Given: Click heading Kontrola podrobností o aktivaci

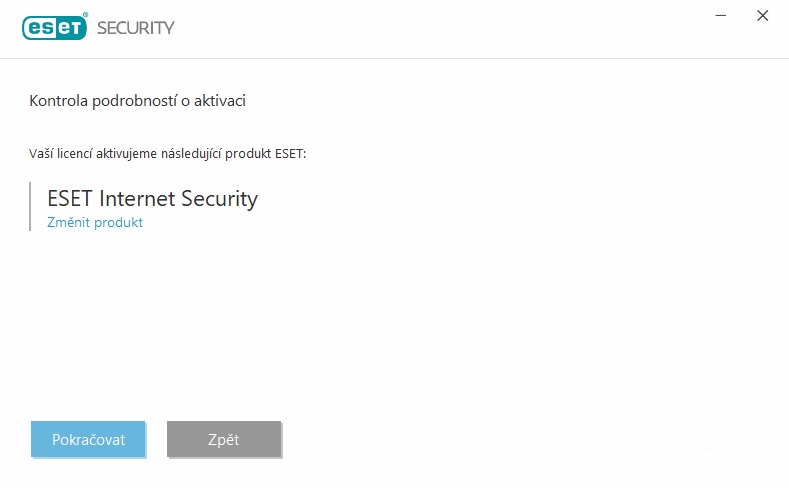Looking at the screenshot, I should pos(137,101).
